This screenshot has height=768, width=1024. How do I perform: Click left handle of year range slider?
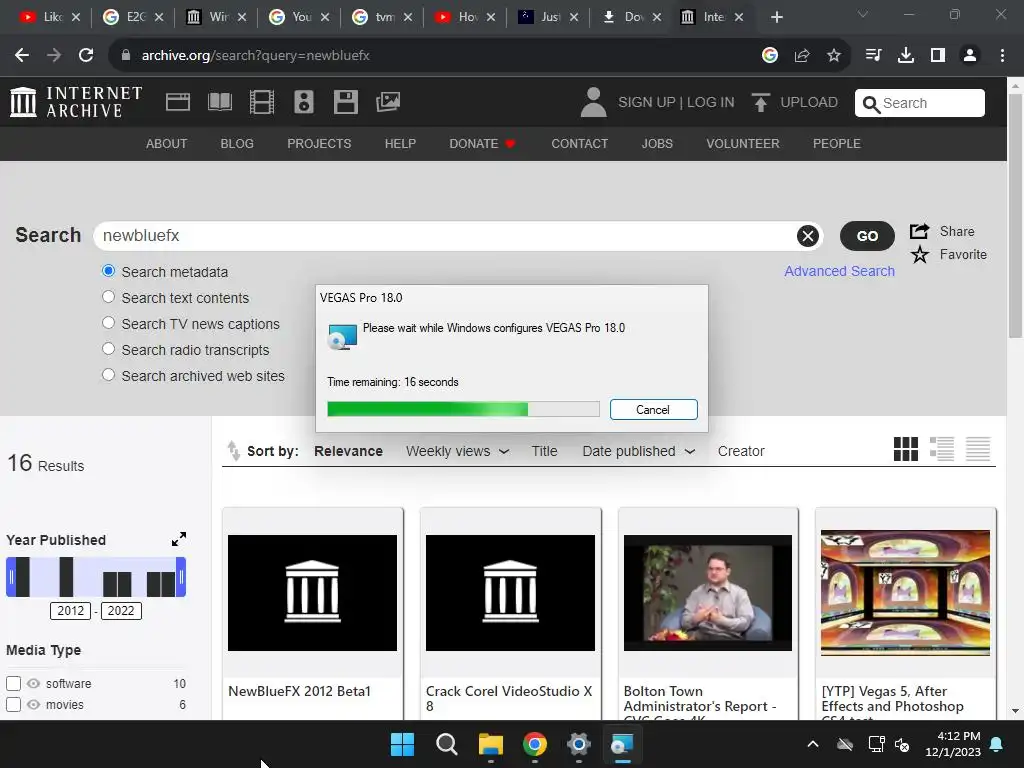tap(10, 577)
